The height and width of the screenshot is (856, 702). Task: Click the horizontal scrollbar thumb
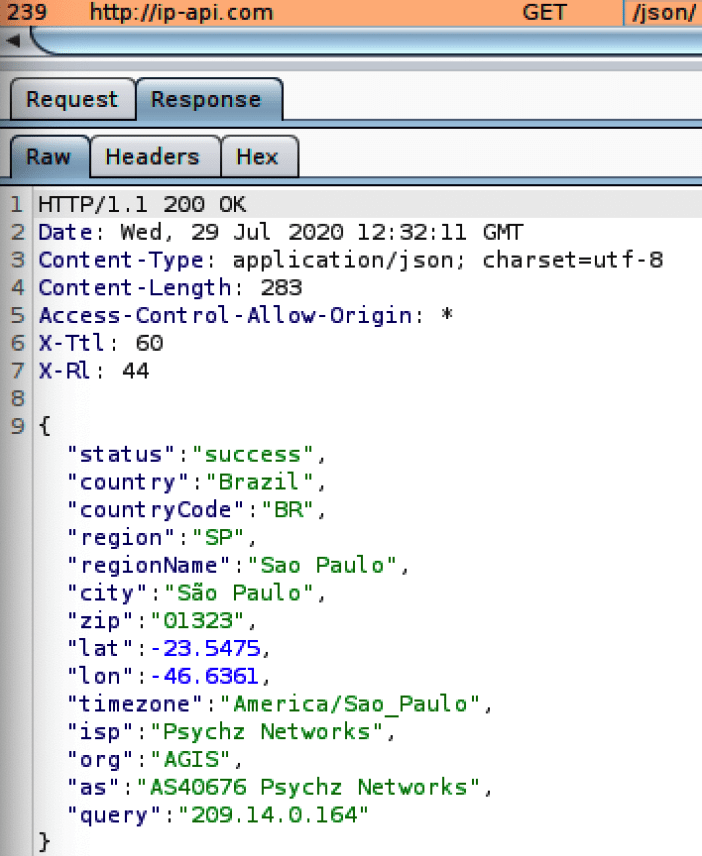[366, 41]
